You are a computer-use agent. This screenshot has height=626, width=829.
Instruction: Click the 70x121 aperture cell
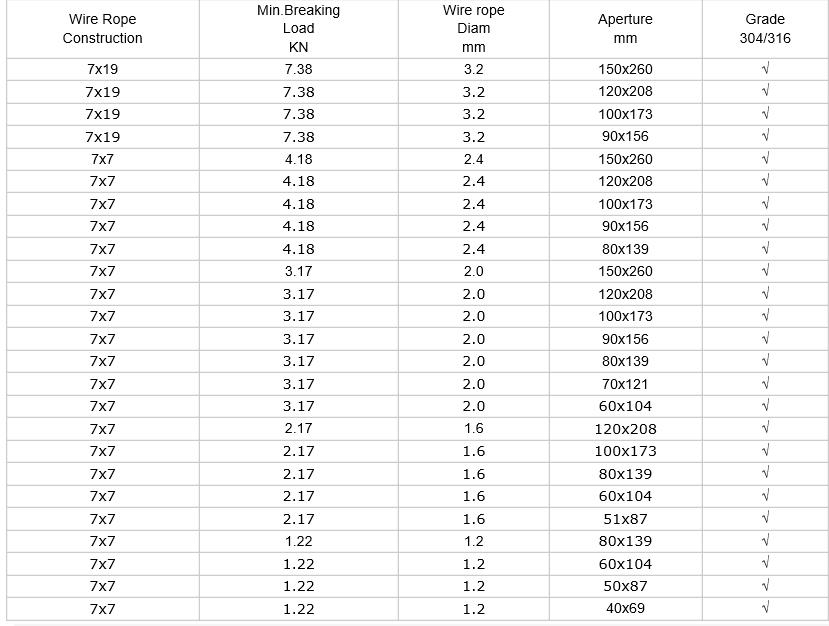click(625, 384)
